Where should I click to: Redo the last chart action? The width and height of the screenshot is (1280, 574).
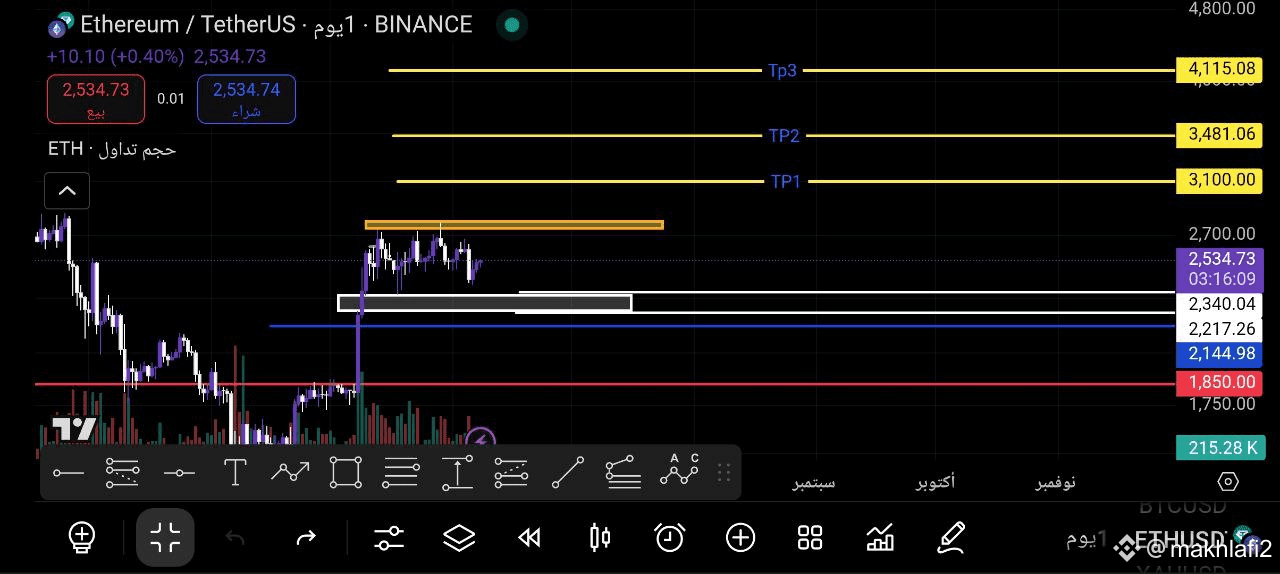pos(306,538)
